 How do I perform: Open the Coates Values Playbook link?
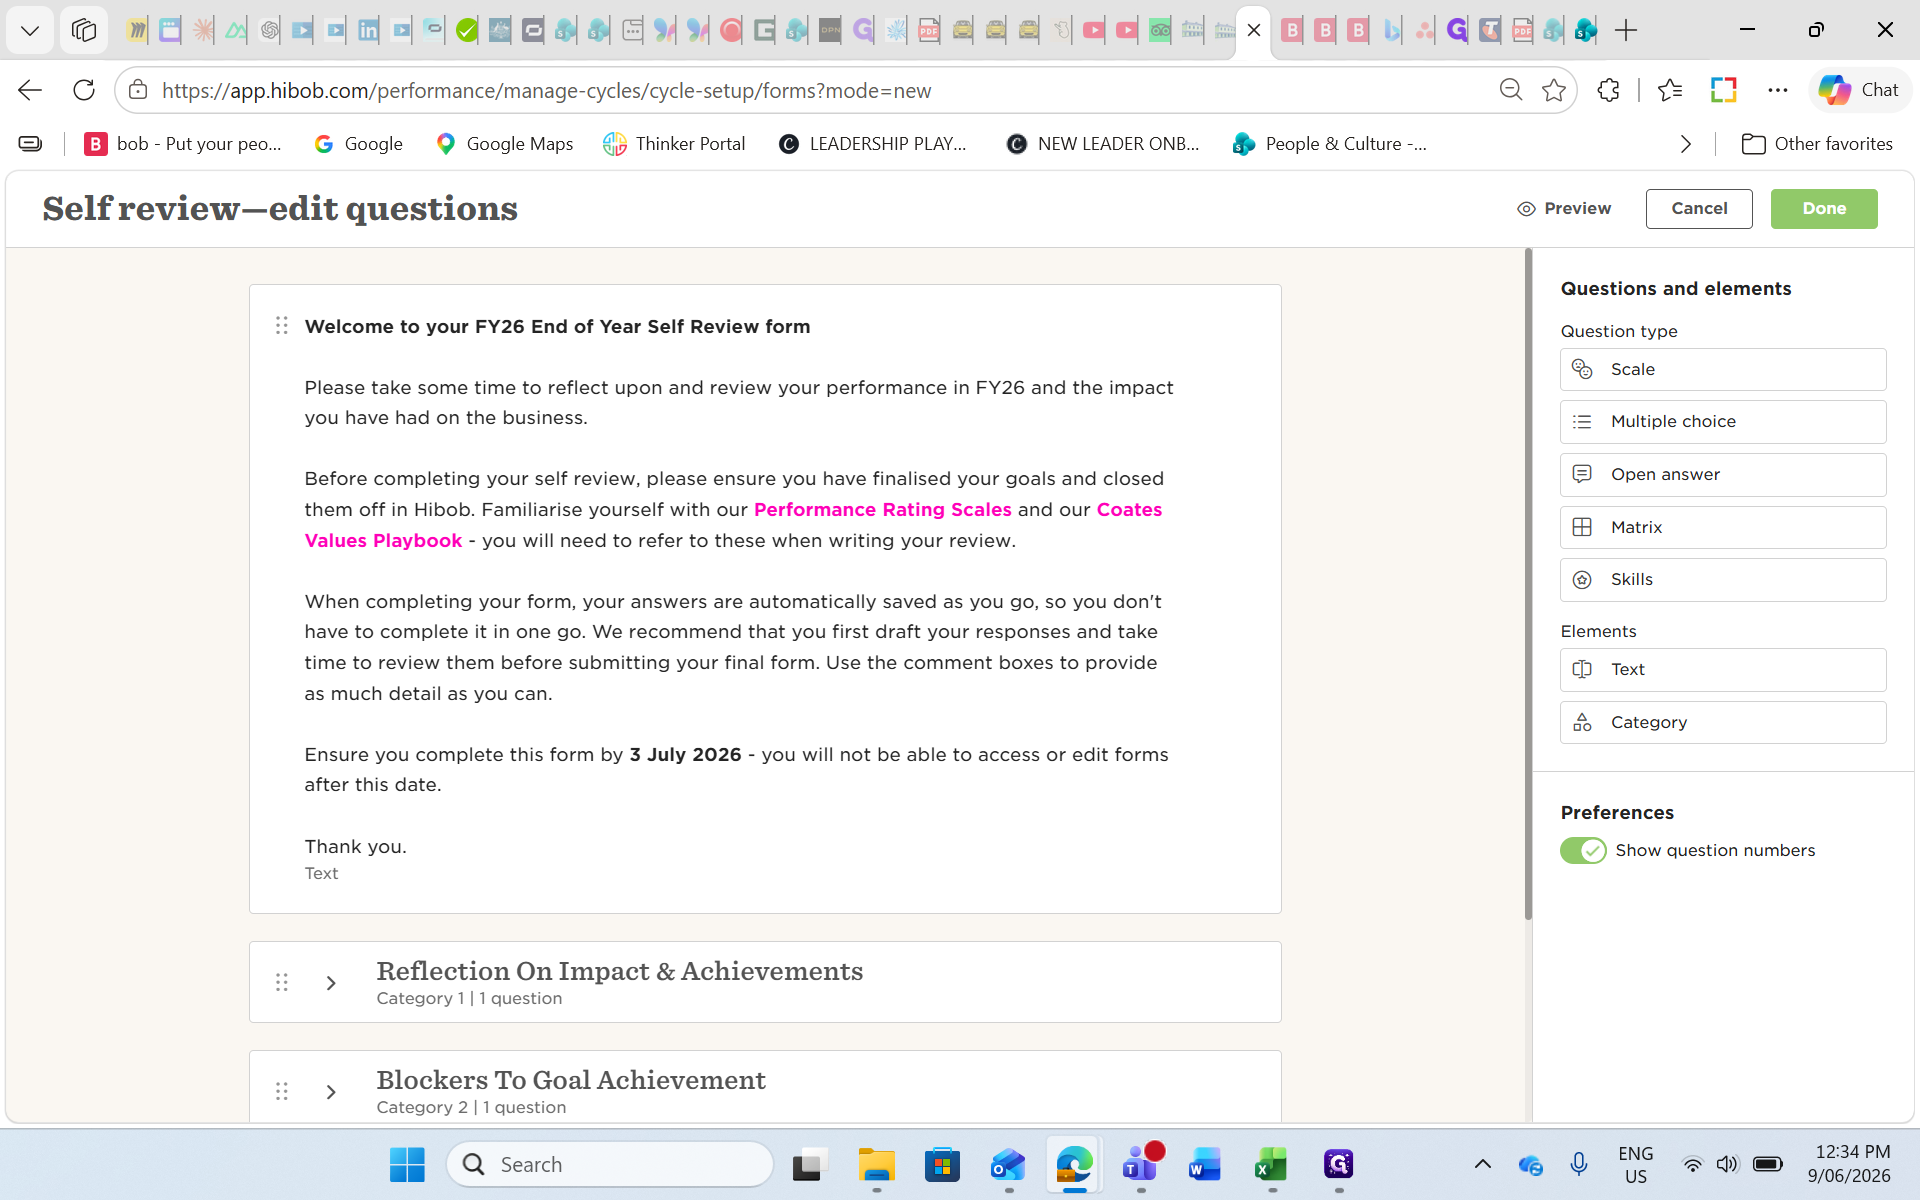pos(1129,510)
